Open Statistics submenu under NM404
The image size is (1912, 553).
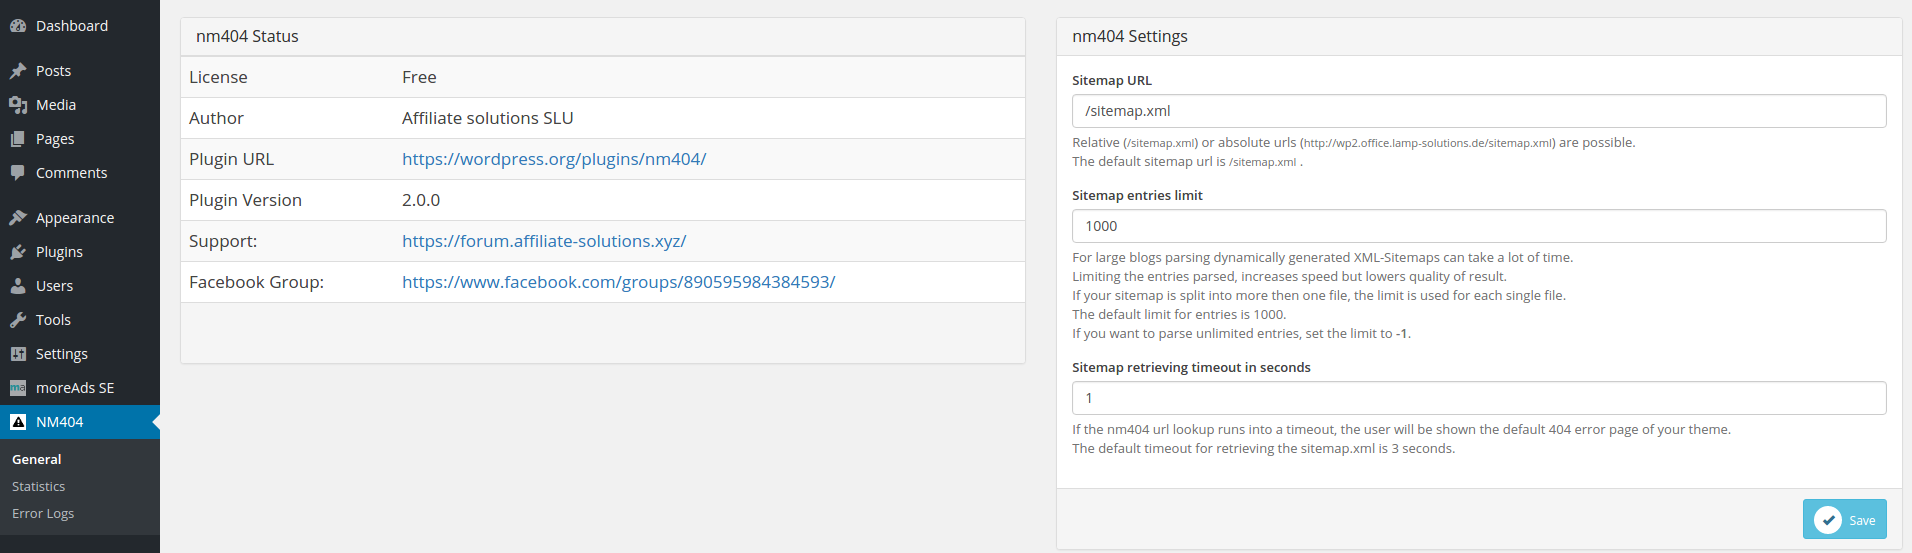pos(39,487)
